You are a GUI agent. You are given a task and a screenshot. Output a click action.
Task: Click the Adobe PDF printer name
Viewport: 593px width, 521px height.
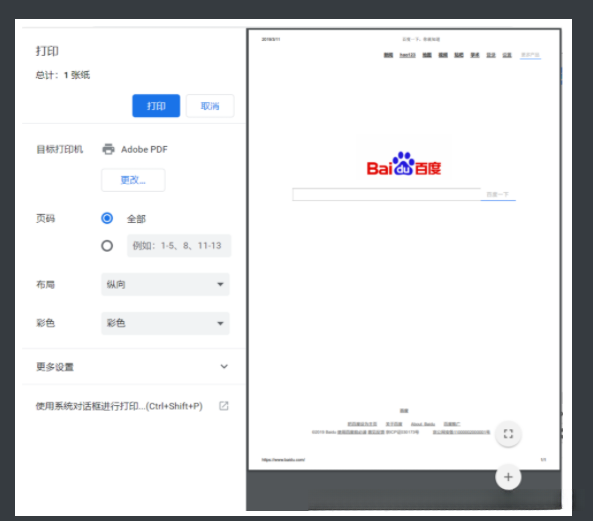point(144,150)
